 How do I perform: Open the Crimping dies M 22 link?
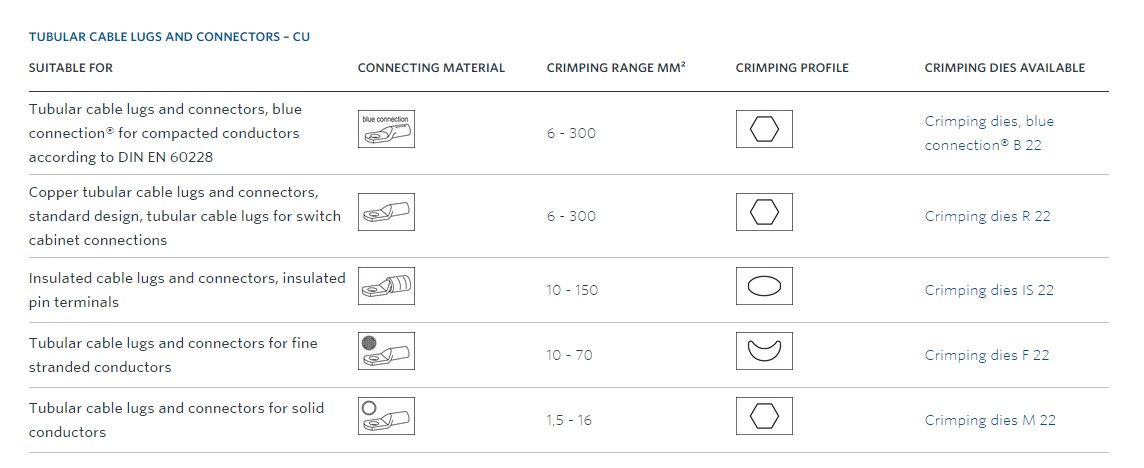(x=990, y=421)
